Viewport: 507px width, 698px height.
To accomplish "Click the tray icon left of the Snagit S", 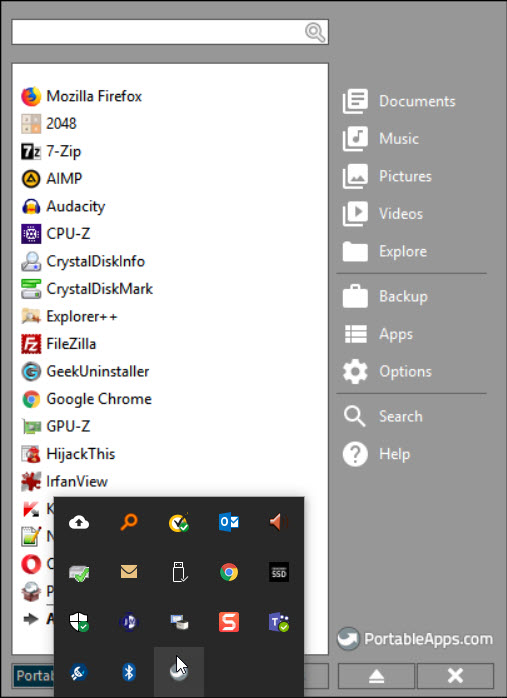I will pyautogui.click(x=179, y=622).
